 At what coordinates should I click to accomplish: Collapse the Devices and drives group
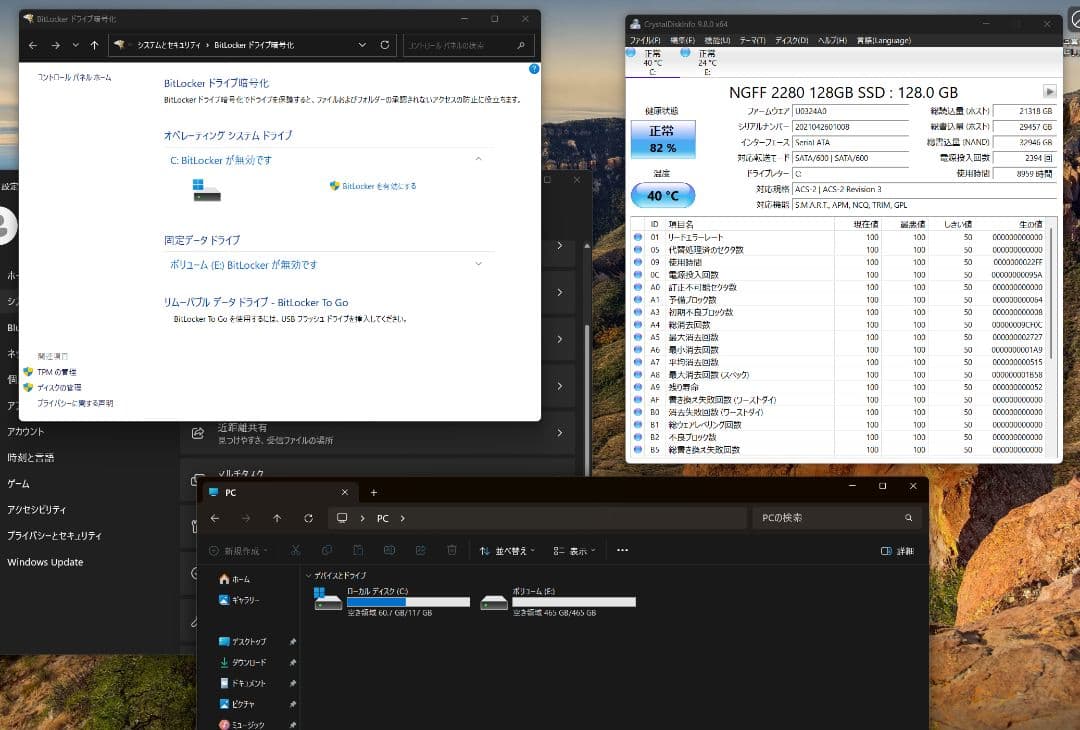(308, 575)
